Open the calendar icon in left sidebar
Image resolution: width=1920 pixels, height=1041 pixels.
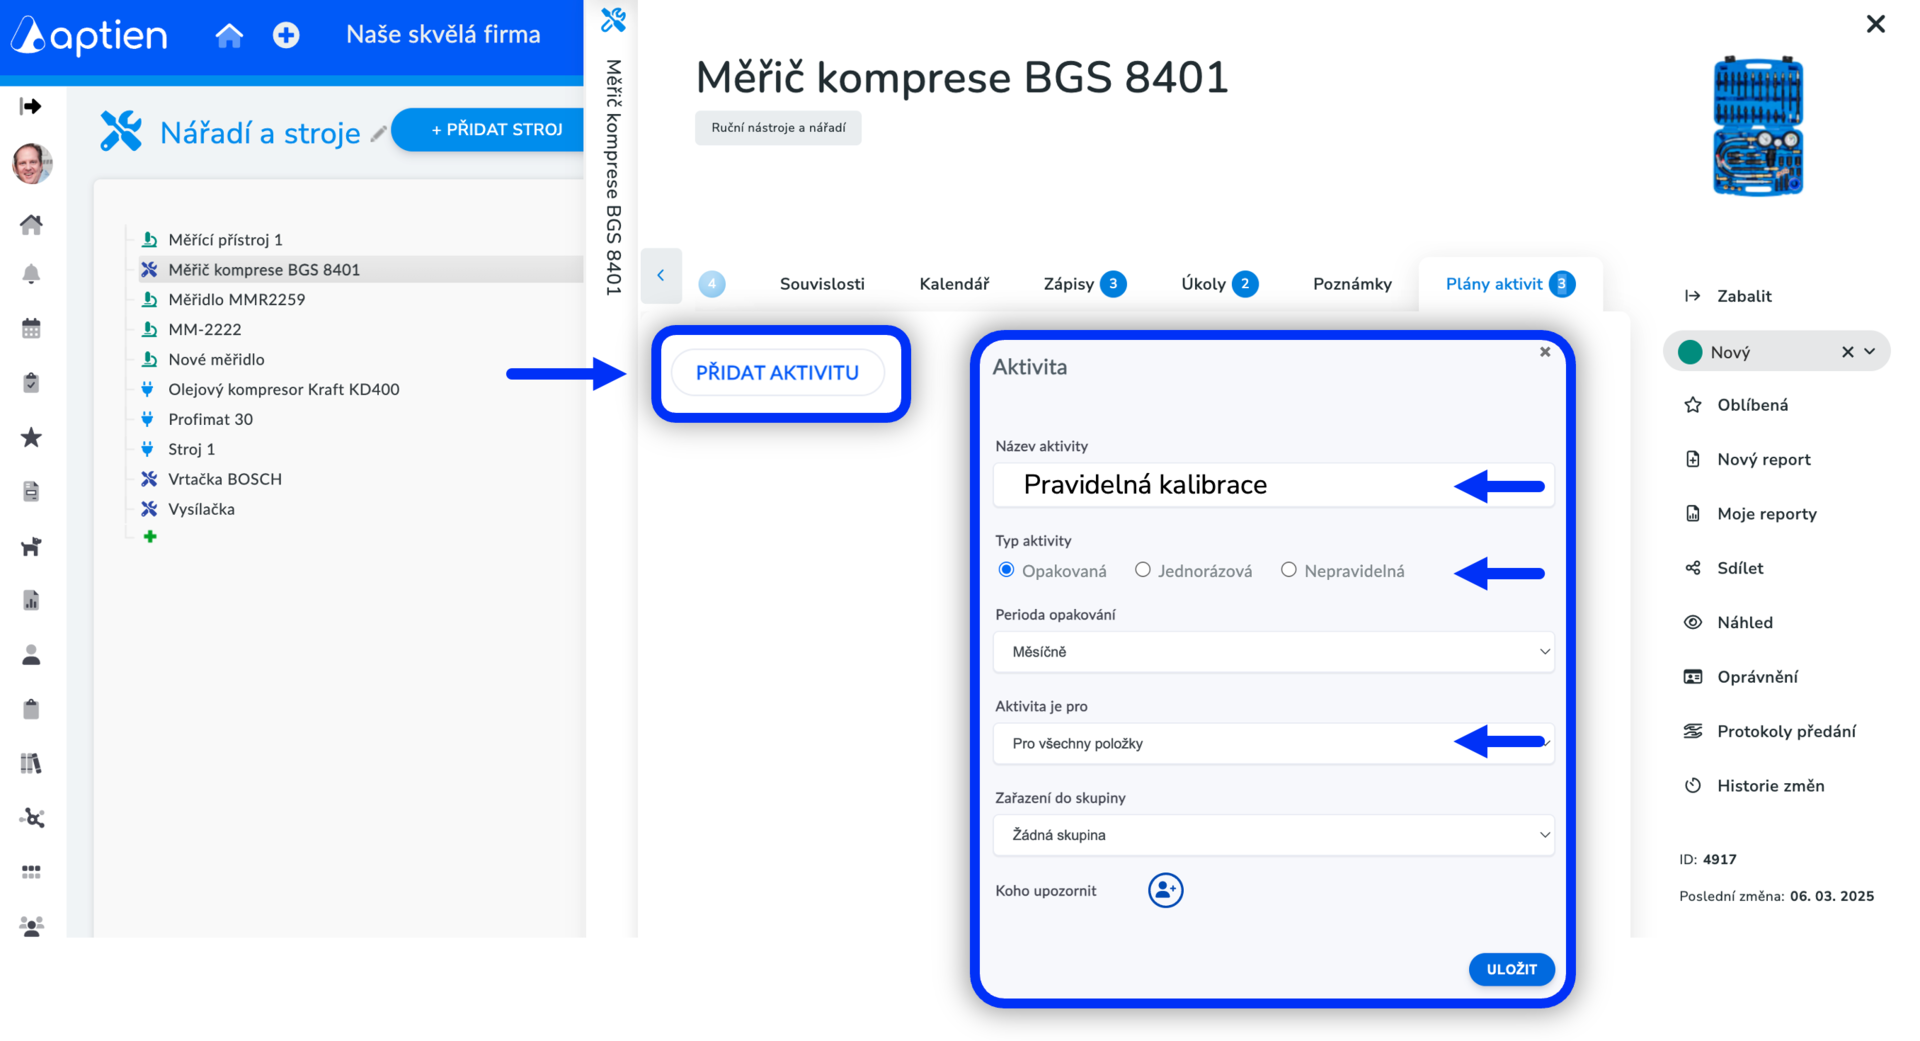click(32, 328)
